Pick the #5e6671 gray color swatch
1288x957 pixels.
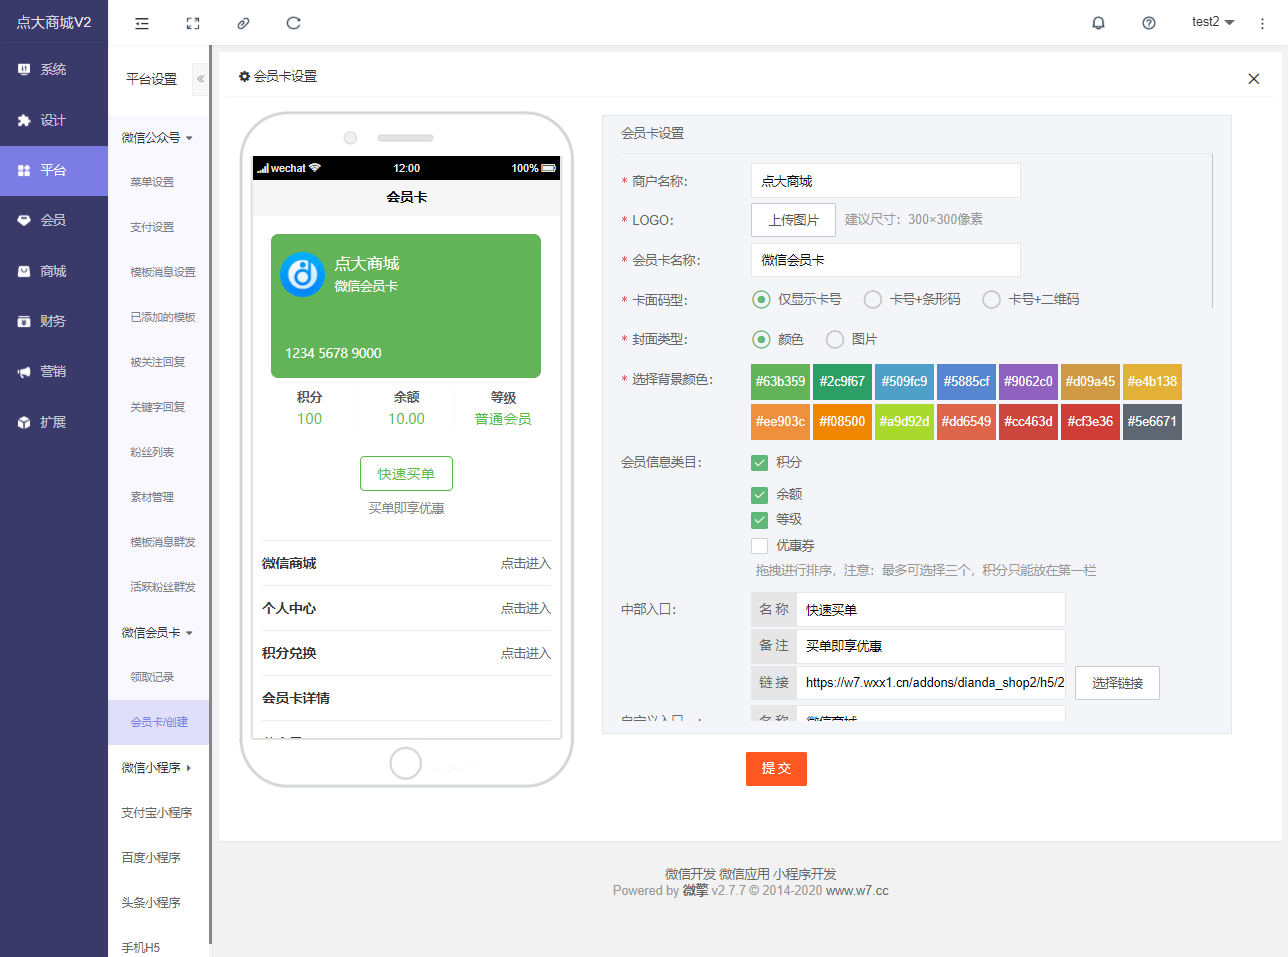click(x=1152, y=421)
